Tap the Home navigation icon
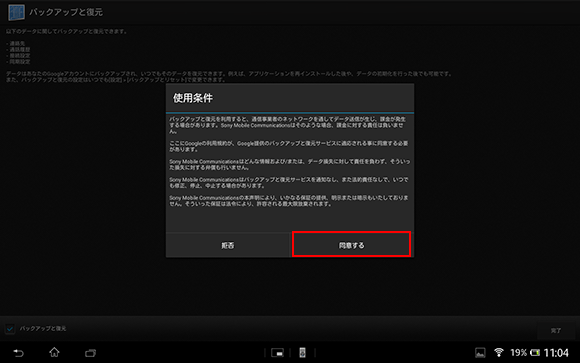580x363 pixels. (54, 352)
